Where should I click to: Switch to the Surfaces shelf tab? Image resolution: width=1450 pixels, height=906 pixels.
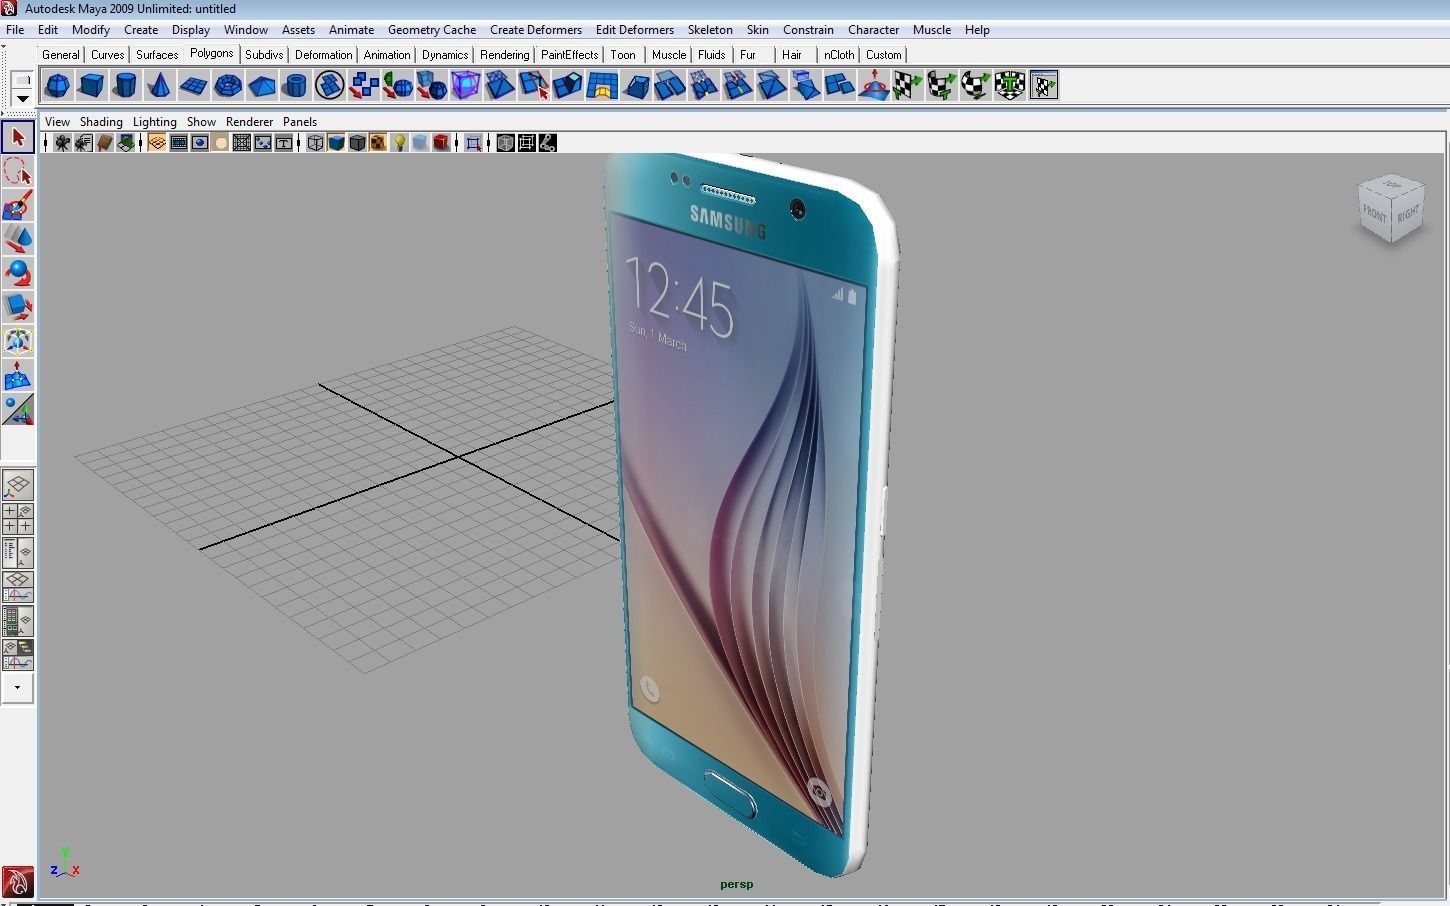[157, 55]
